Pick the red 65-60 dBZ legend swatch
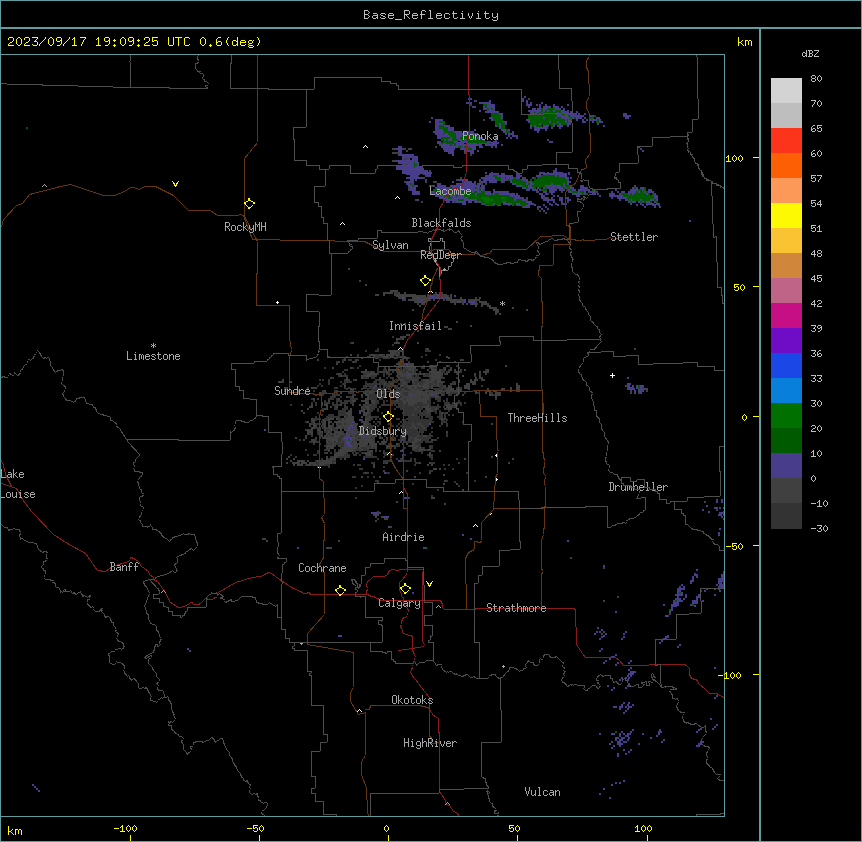The image size is (862, 842). coord(786,141)
